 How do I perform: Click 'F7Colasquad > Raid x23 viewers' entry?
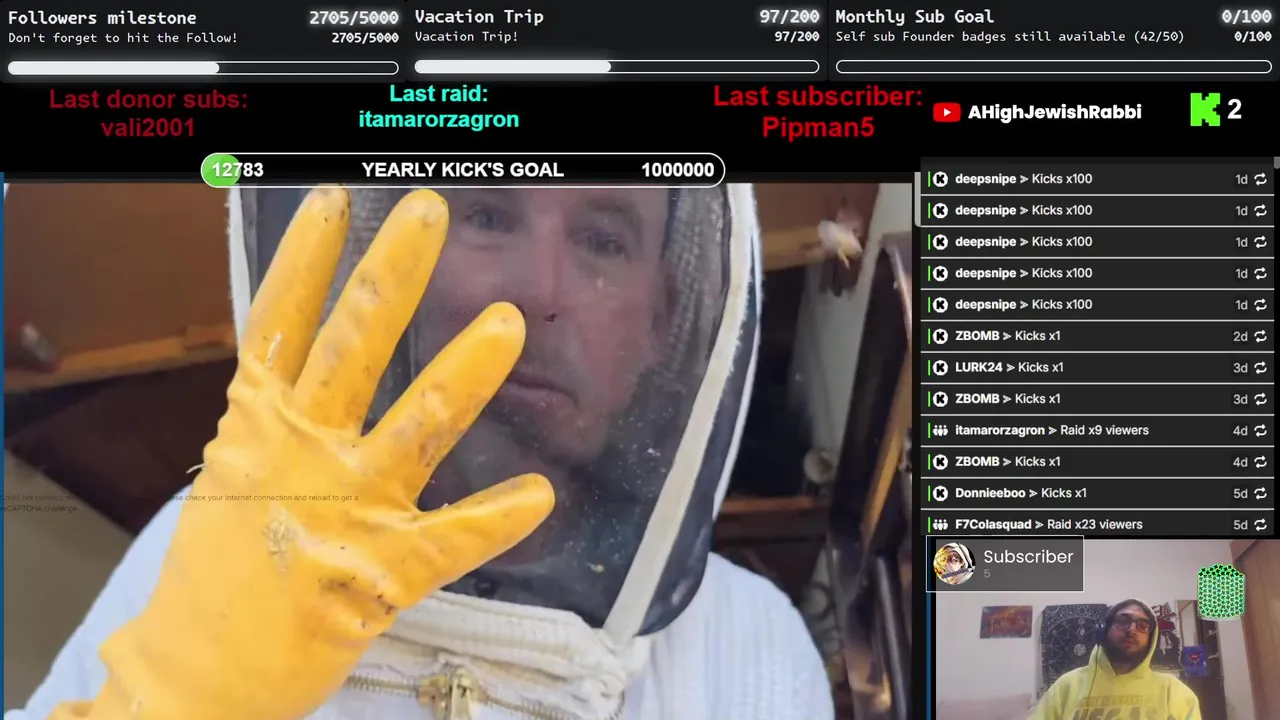point(1049,524)
